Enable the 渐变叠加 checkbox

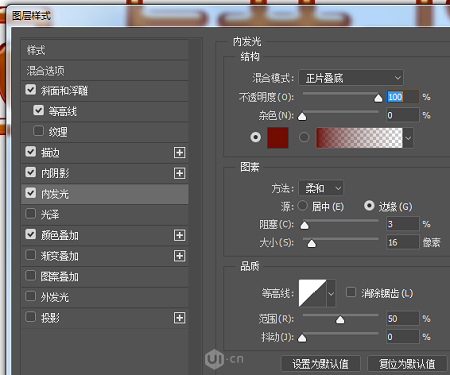pos(31,255)
